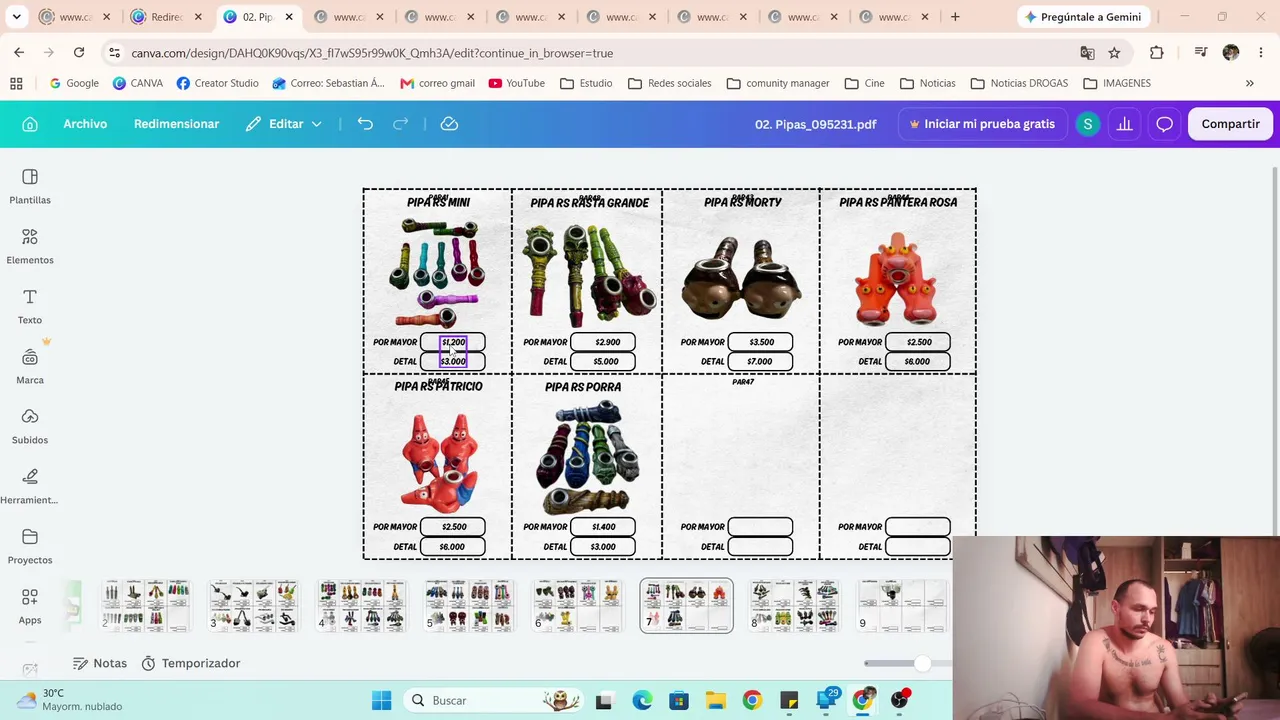Image resolution: width=1280 pixels, height=720 pixels.
Task: Open the Texto sidebar panel
Action: (x=30, y=306)
